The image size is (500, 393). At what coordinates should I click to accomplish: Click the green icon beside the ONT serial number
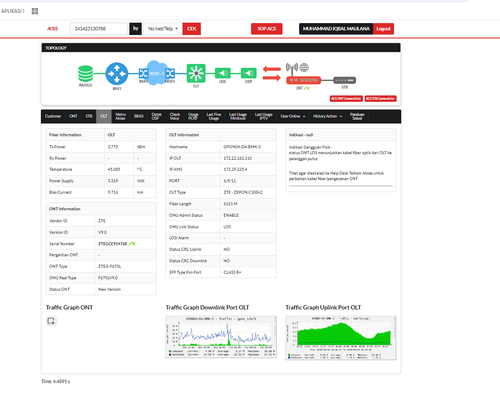point(132,244)
